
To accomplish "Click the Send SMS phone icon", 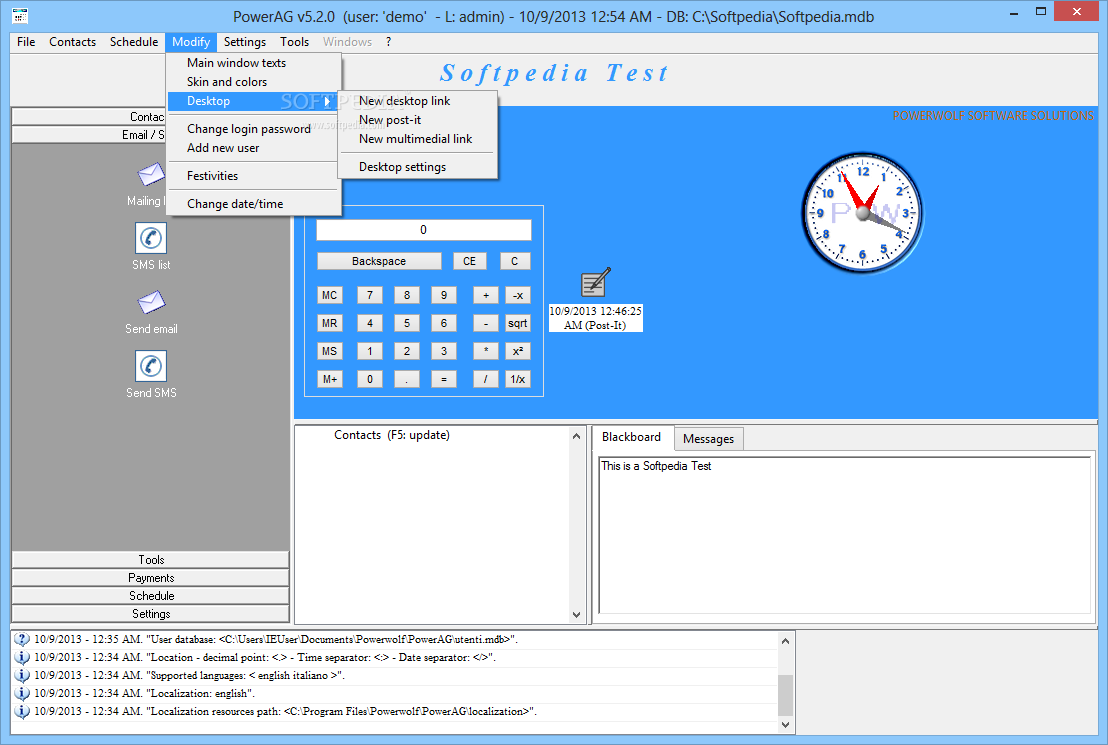I will pyautogui.click(x=151, y=366).
